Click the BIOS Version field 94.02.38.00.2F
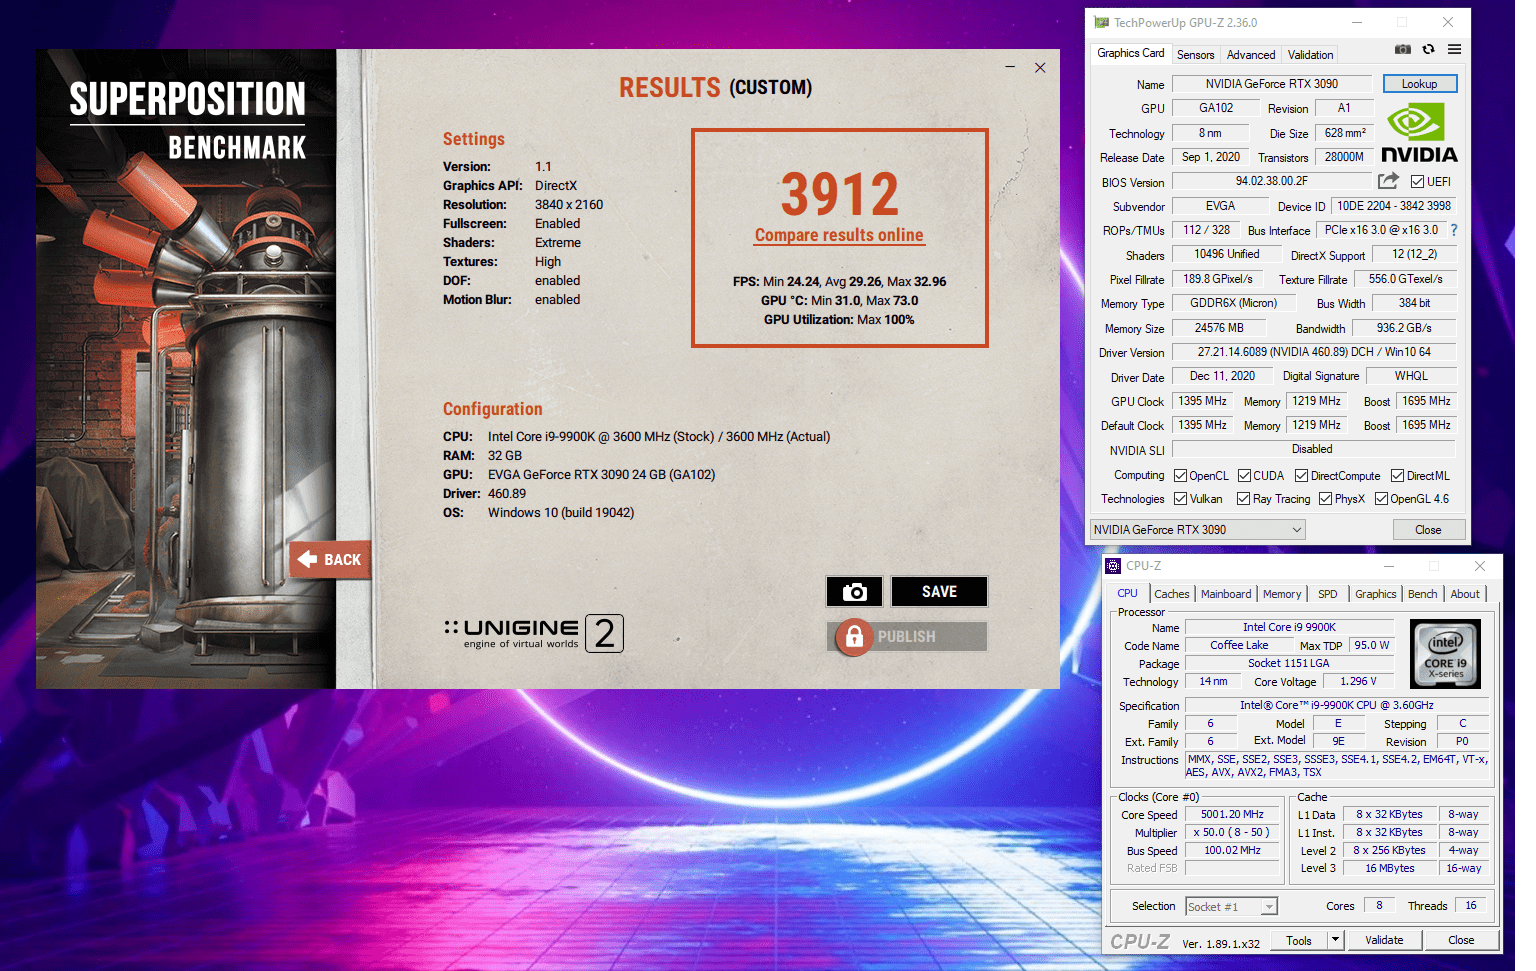 (1271, 181)
